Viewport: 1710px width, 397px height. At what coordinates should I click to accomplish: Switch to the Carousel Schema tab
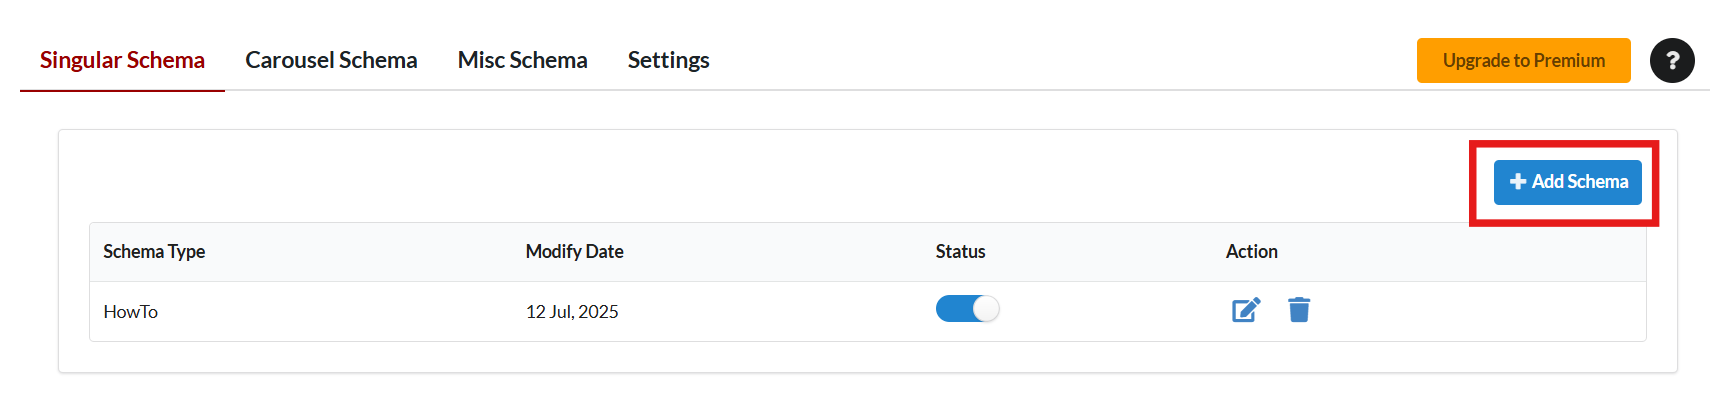pos(331,60)
